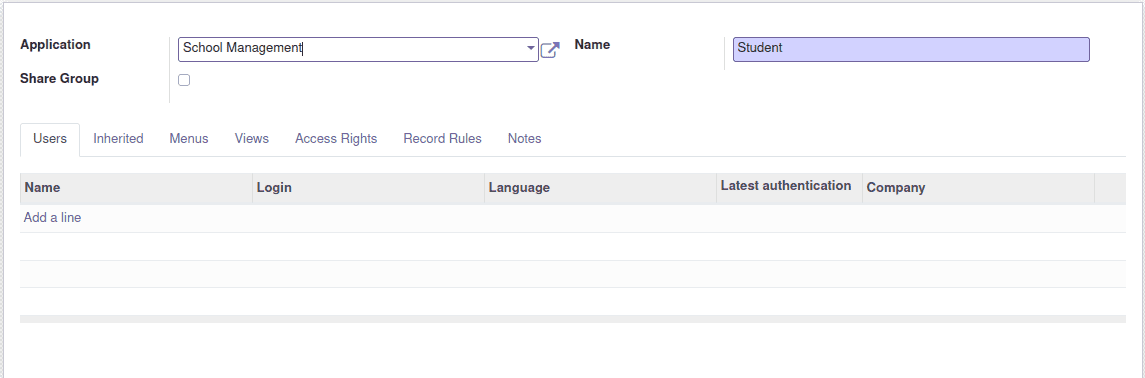
Task: Click the empty last column header cell
Action: 1110,188
